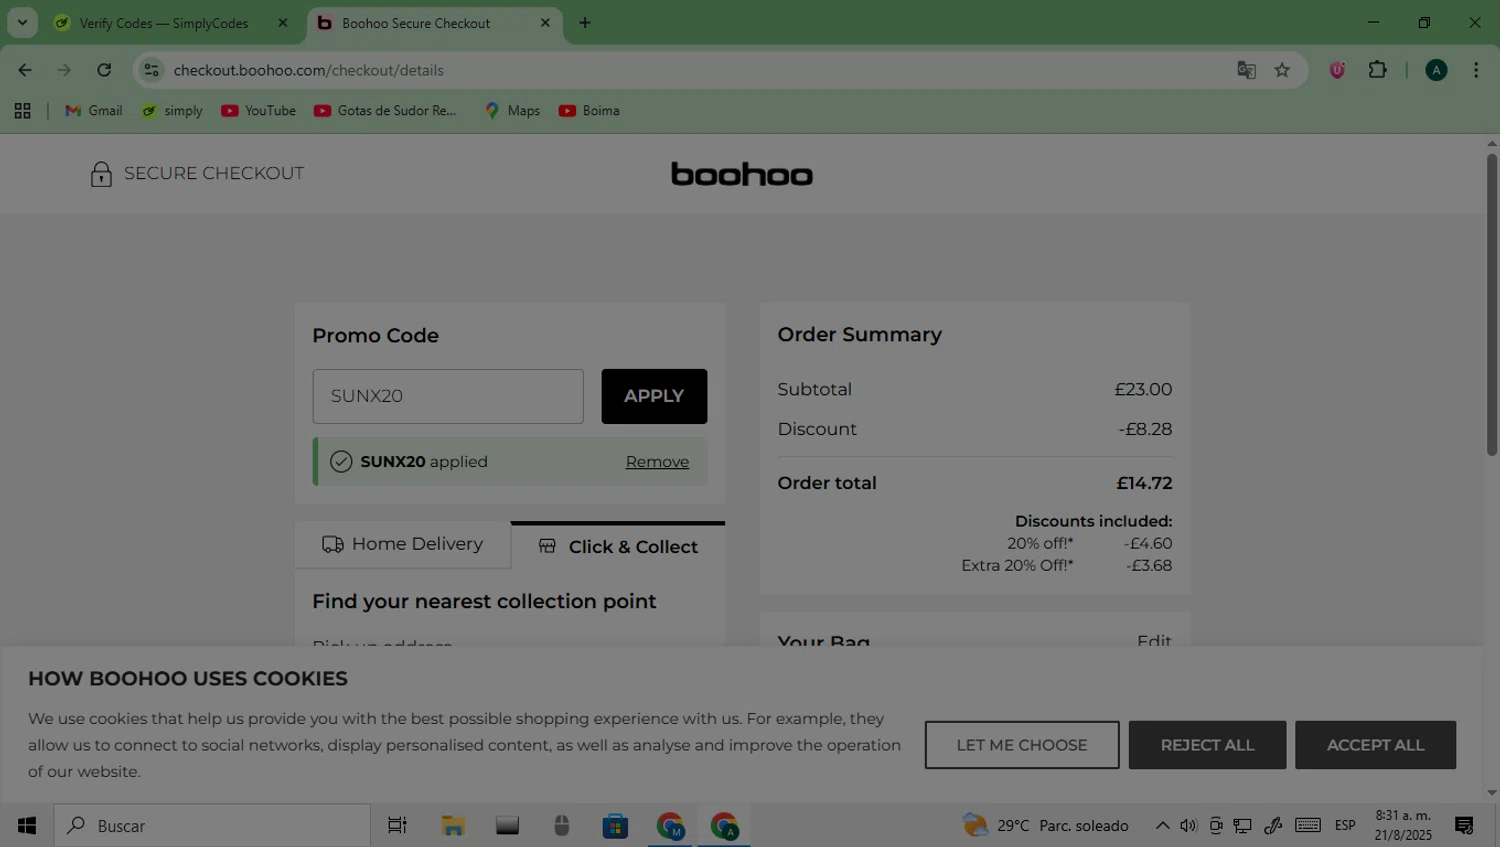Open the Chrome profile avatar

coord(1436,70)
